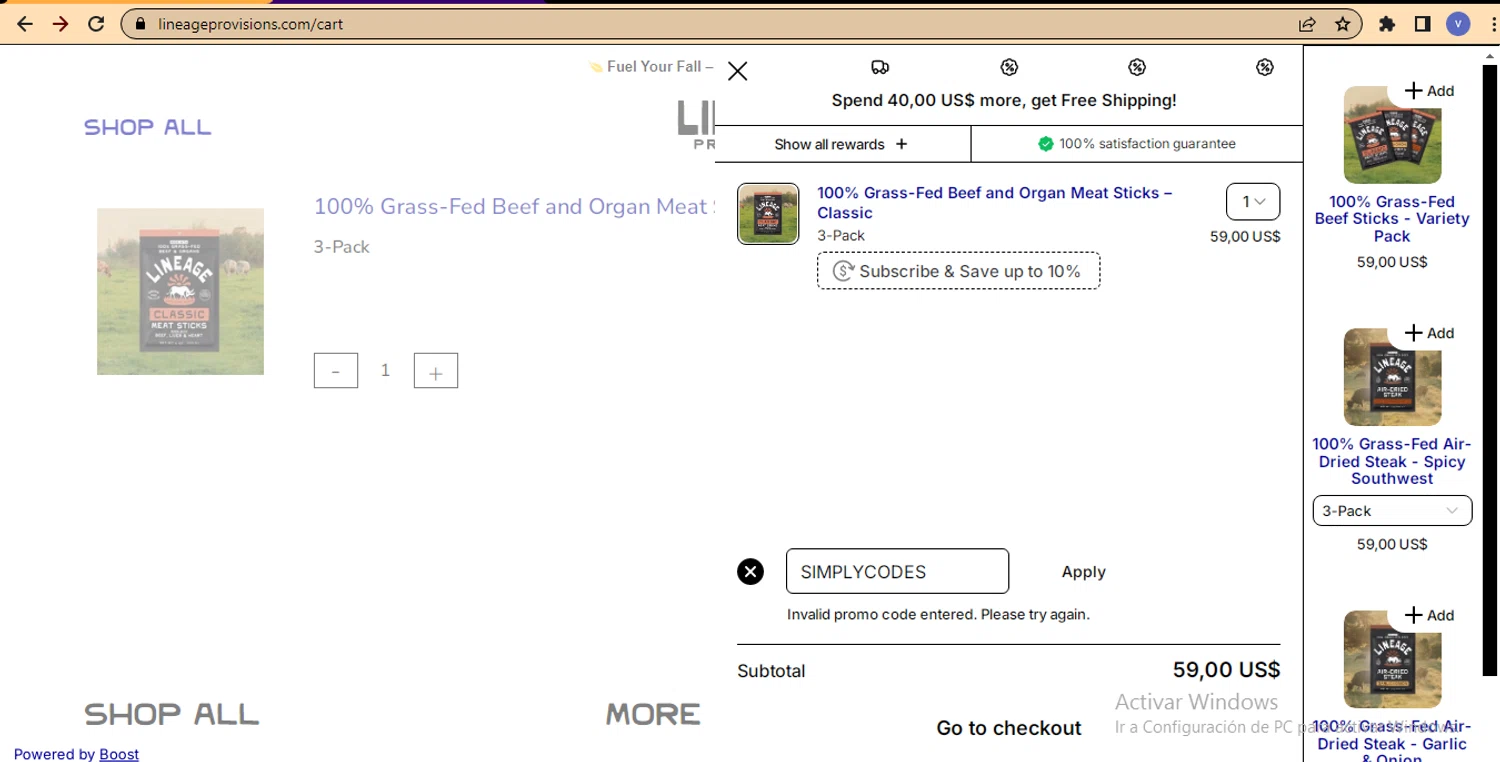Viewport: 1500px width, 762px height.
Task: Click the invalid promo code error message
Action: 938,614
